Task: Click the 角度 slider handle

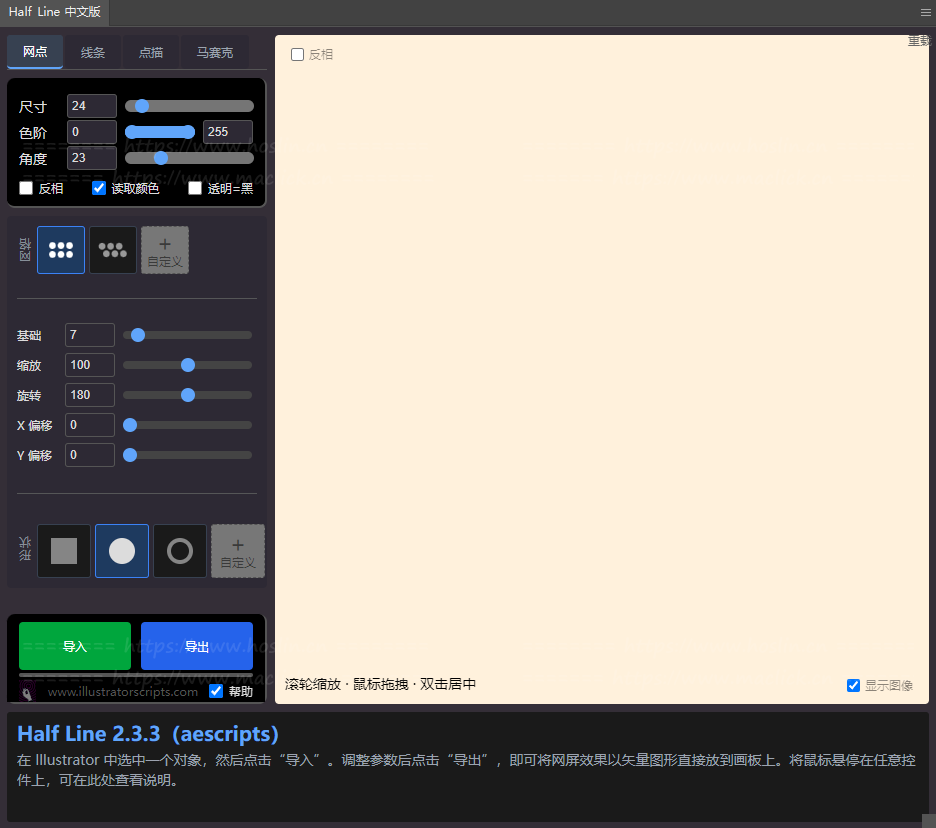Action: (x=161, y=158)
